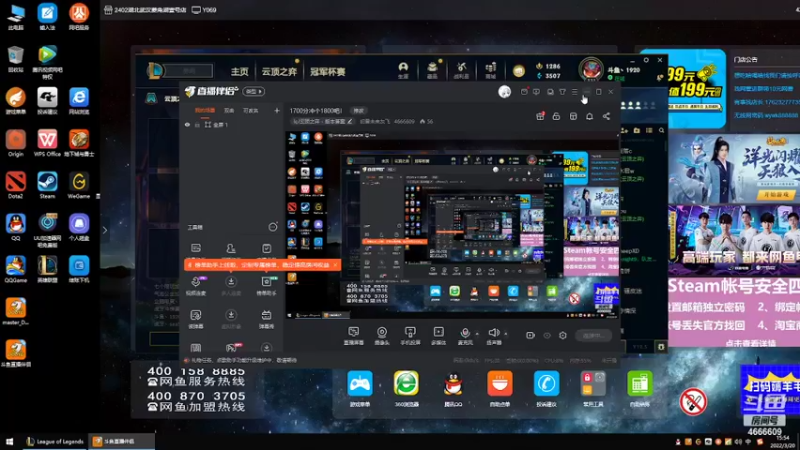The width and height of the screenshot is (800, 450).
Task: Open 投诉建议 from the dock
Action: click(546, 389)
